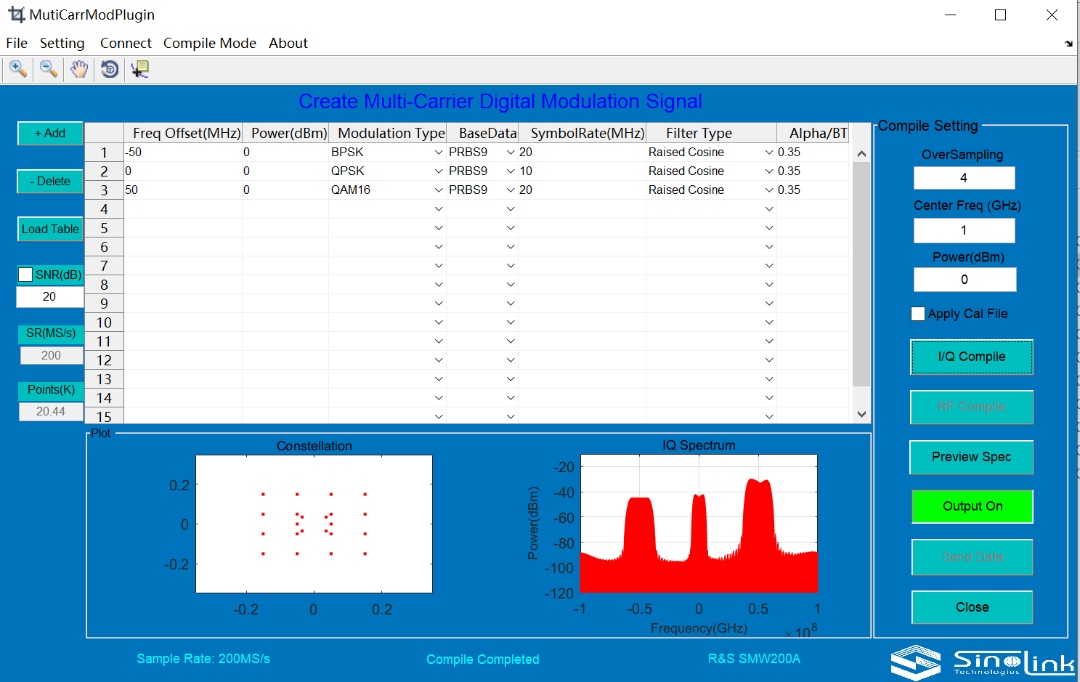Image resolution: width=1080 pixels, height=682 pixels.
Task: Click inside the IQ Spectrum plot
Action: 698,524
